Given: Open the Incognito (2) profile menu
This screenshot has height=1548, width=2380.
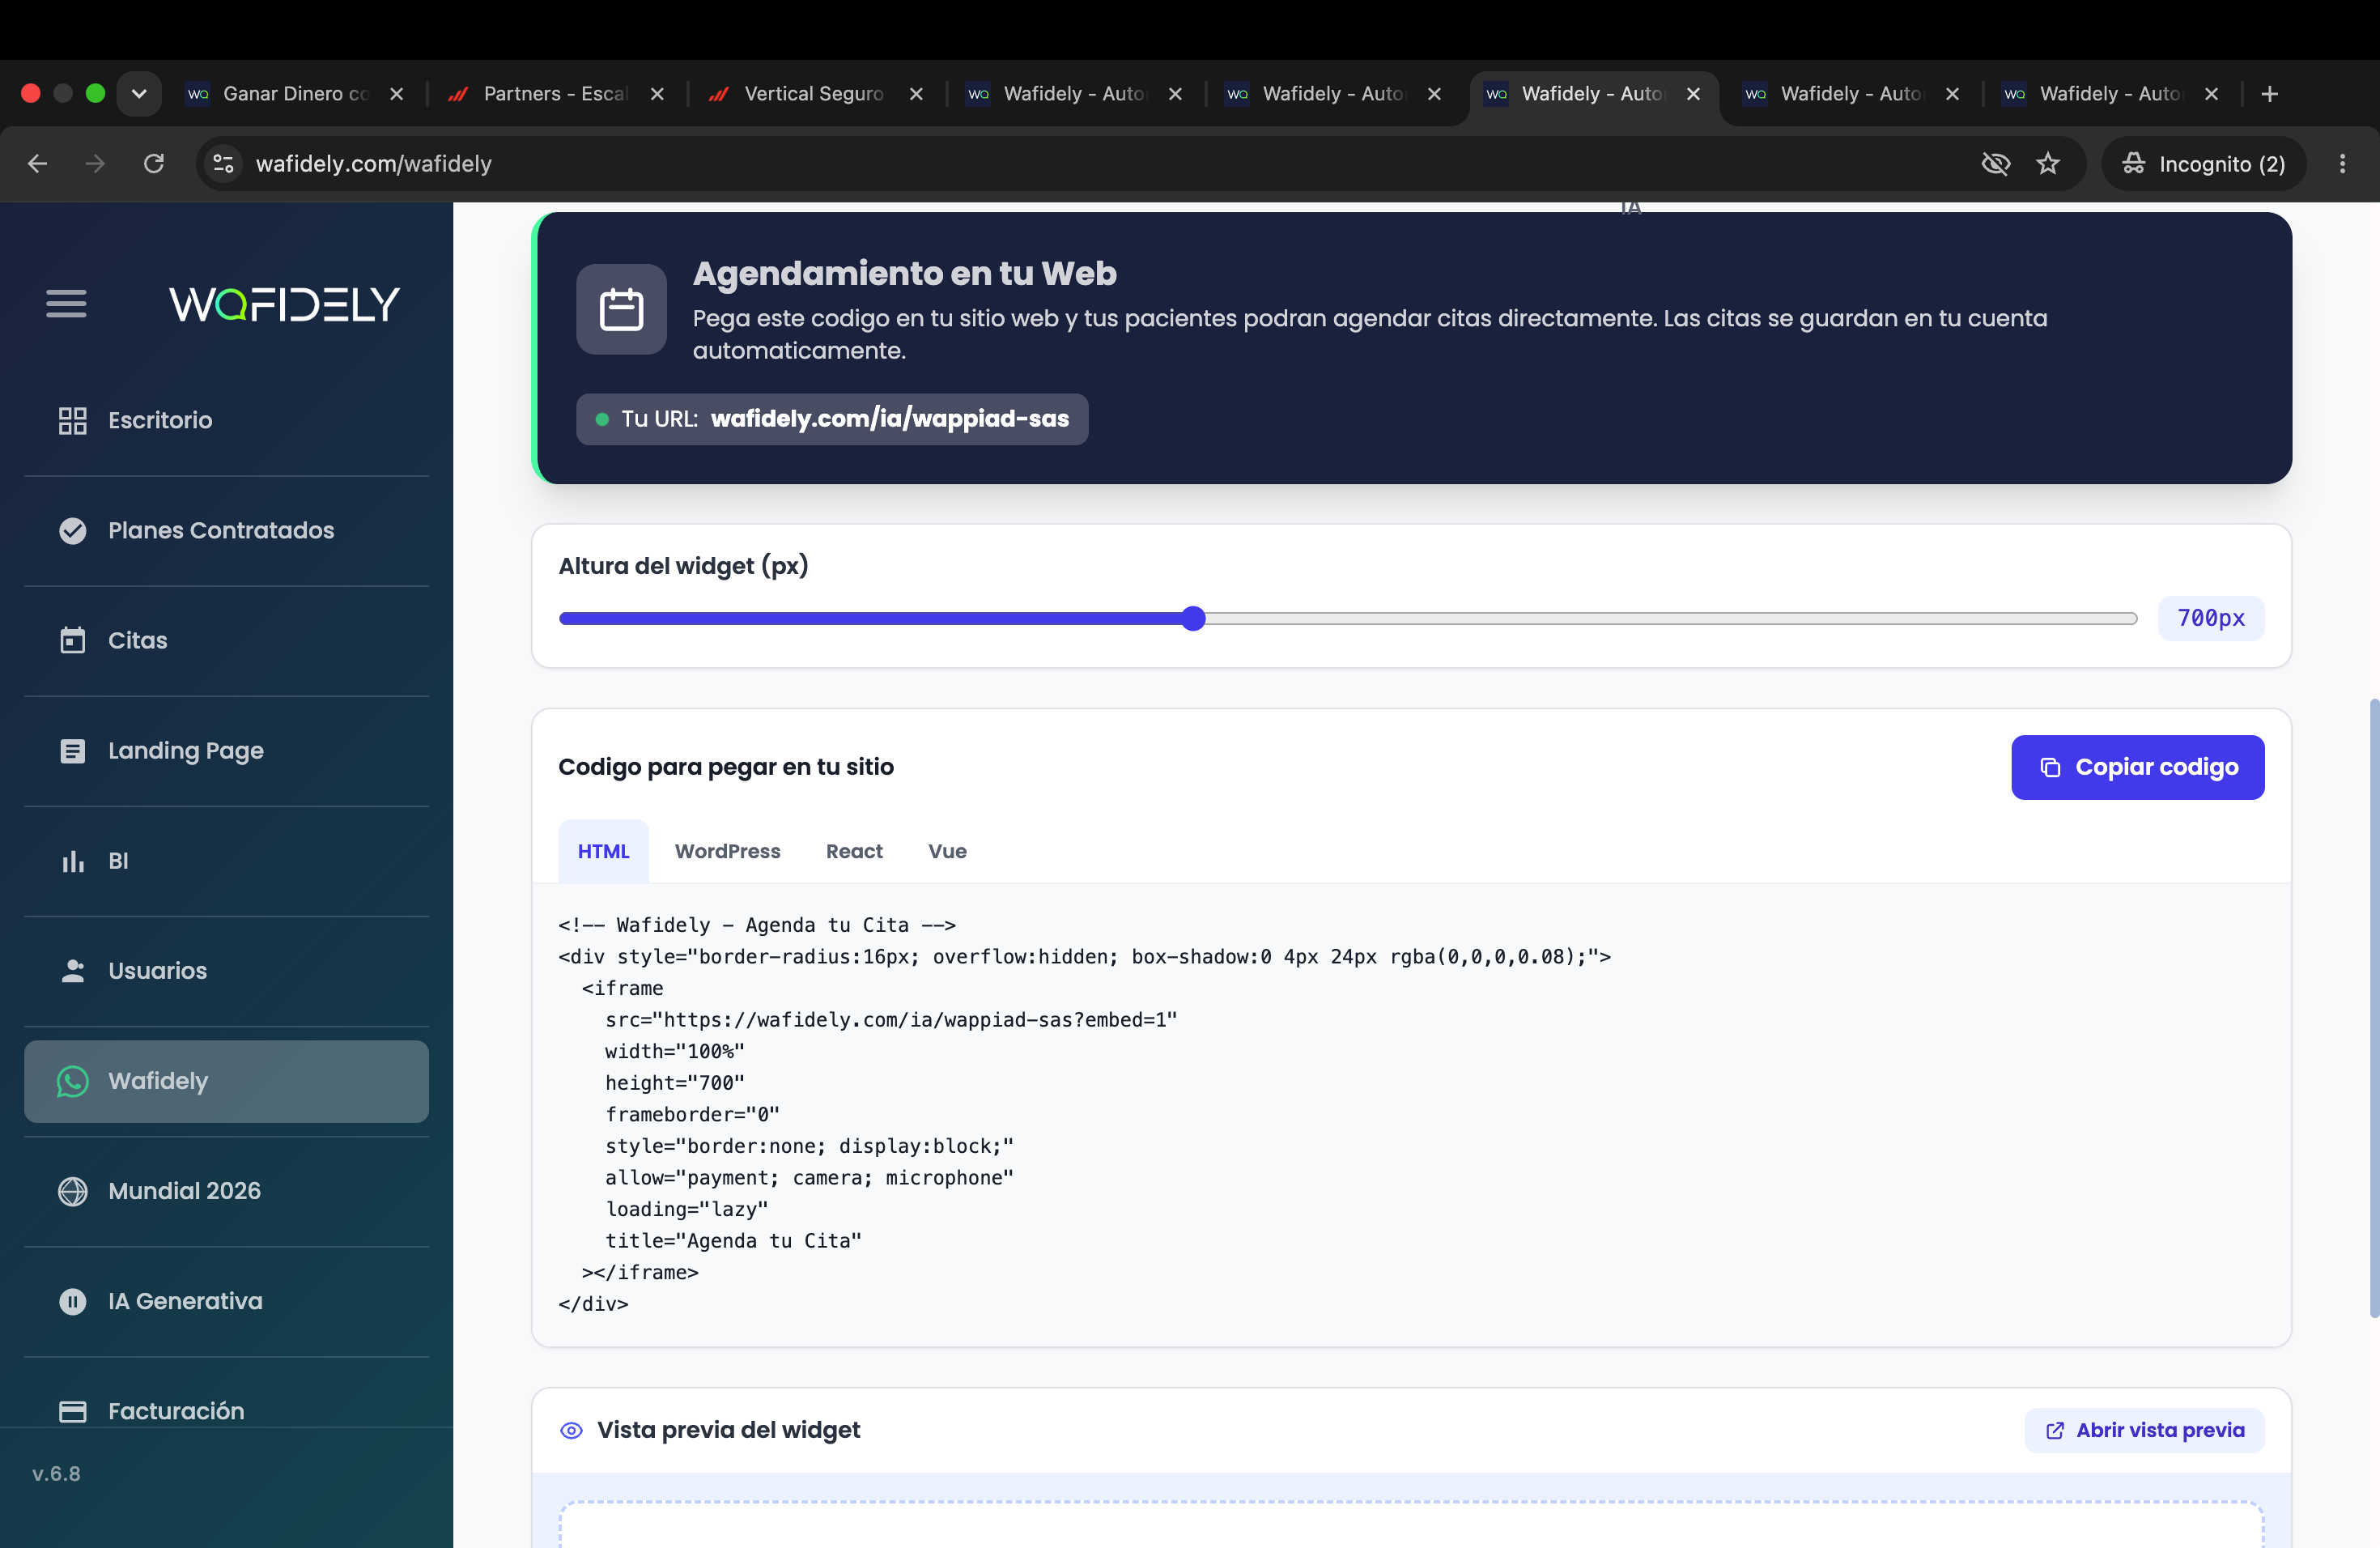Looking at the screenshot, I should (2204, 163).
